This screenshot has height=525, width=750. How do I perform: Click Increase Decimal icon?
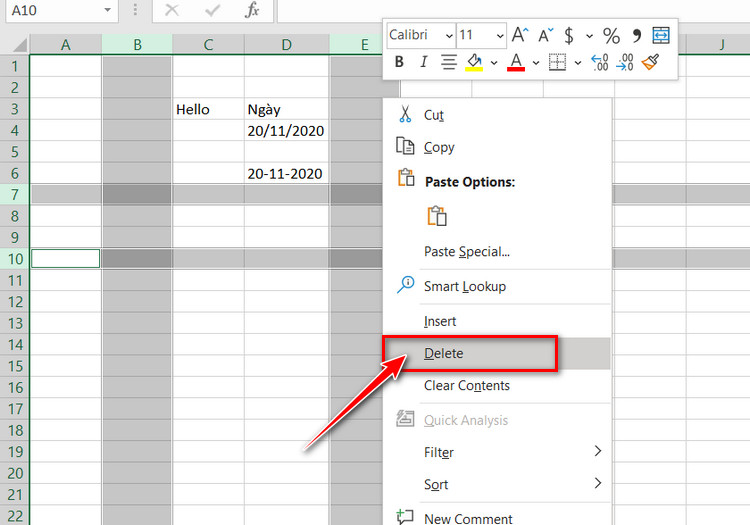600,62
